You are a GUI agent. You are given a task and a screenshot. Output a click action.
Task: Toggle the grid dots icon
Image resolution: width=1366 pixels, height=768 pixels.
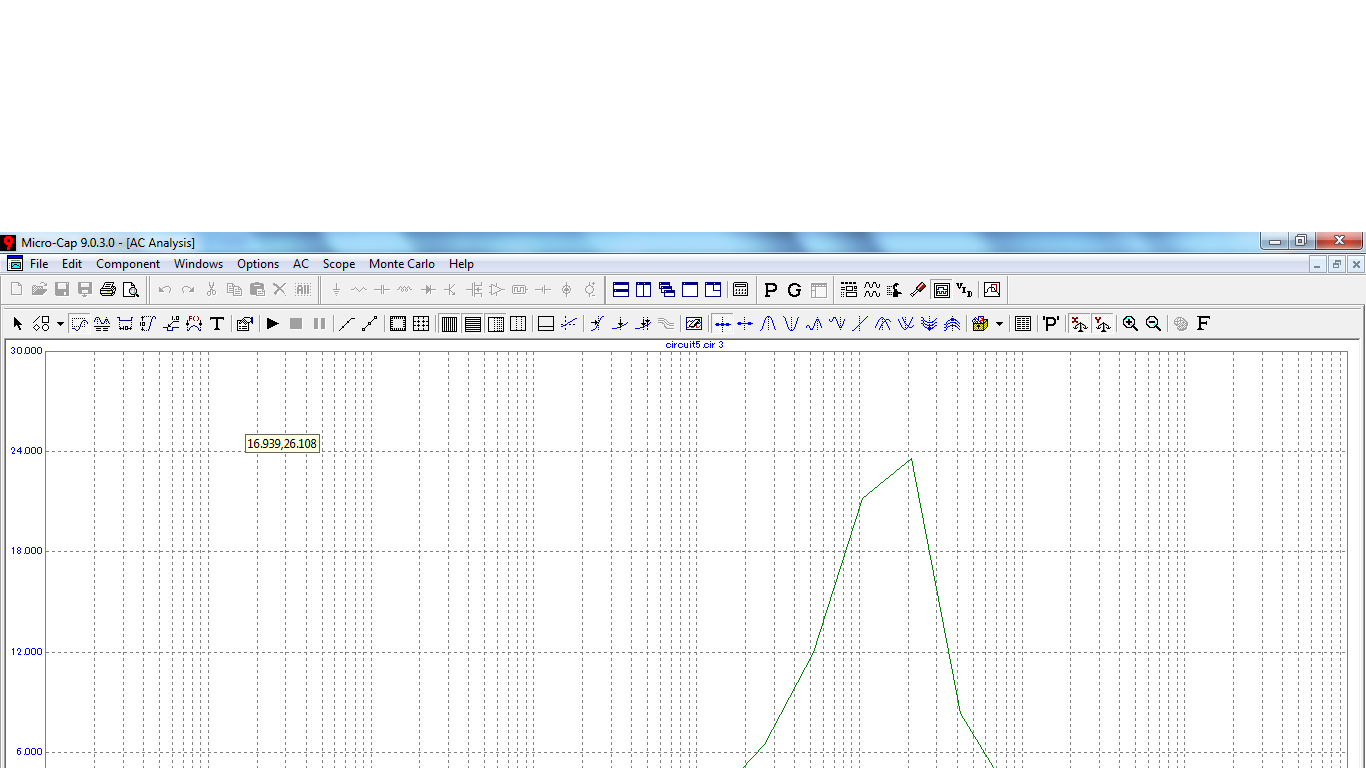click(x=421, y=324)
